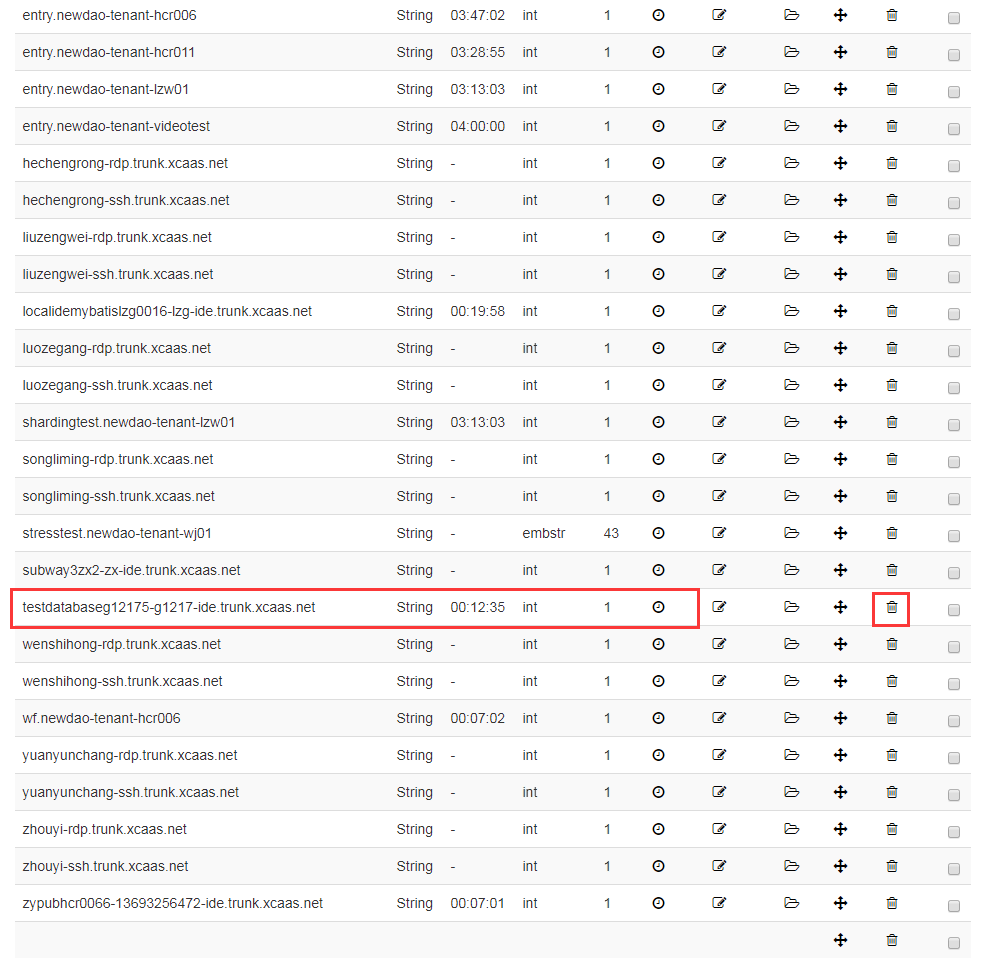The height and width of the screenshot is (962, 986).
Task: Click the wenshihong-ssh.trunk.xcaas.net key name
Action: pos(122,681)
